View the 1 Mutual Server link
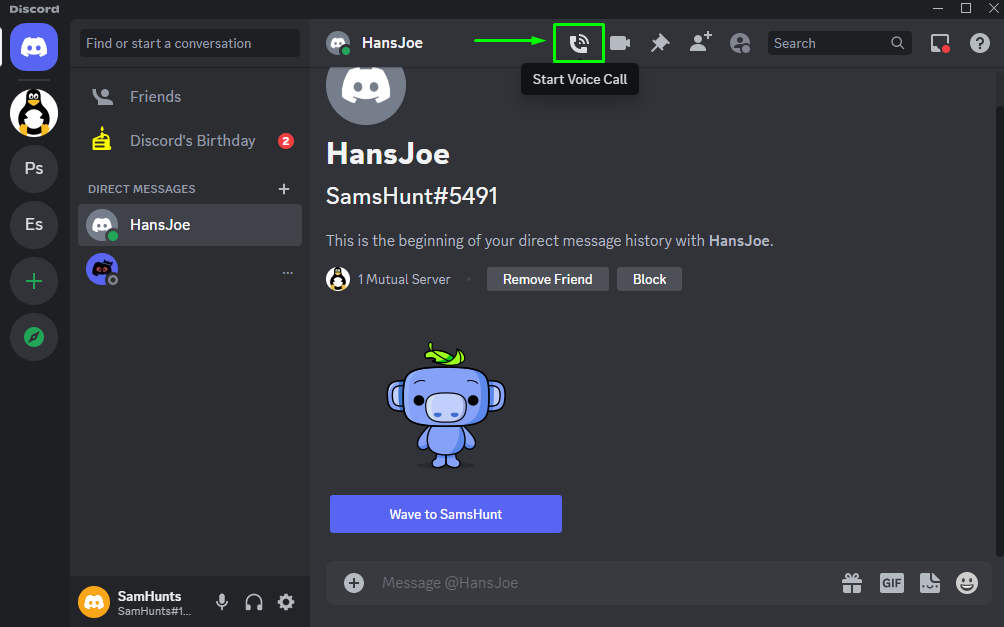Viewport: 1004px width, 627px height. pos(404,279)
